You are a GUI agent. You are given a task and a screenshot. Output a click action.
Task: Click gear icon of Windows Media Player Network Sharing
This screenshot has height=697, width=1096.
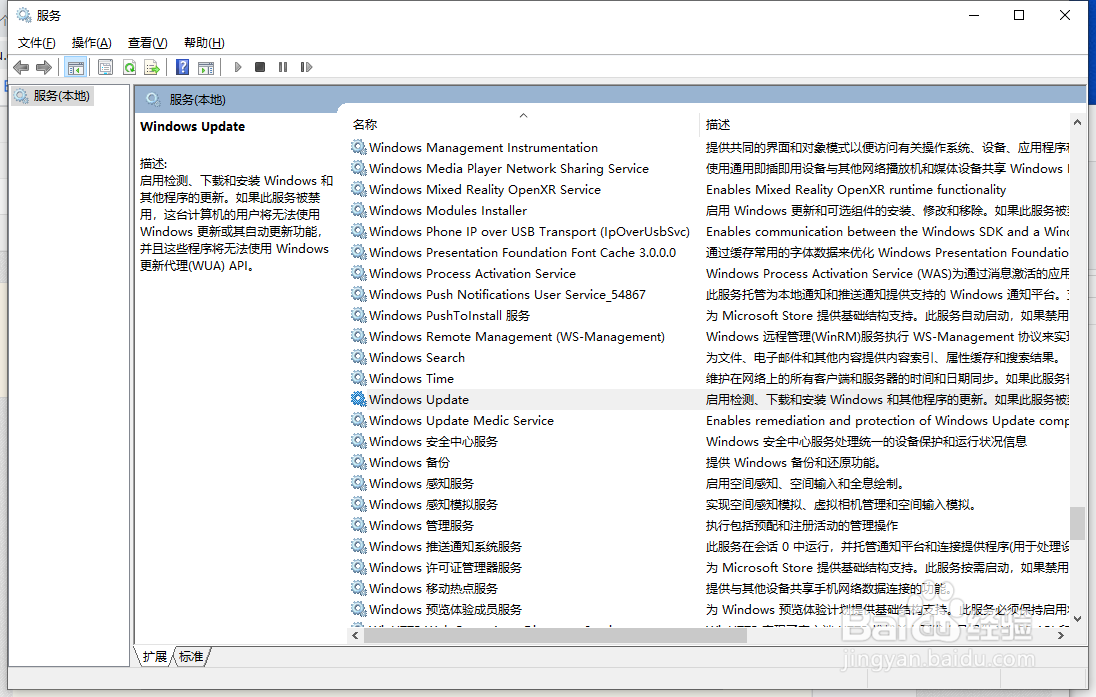[x=359, y=168]
